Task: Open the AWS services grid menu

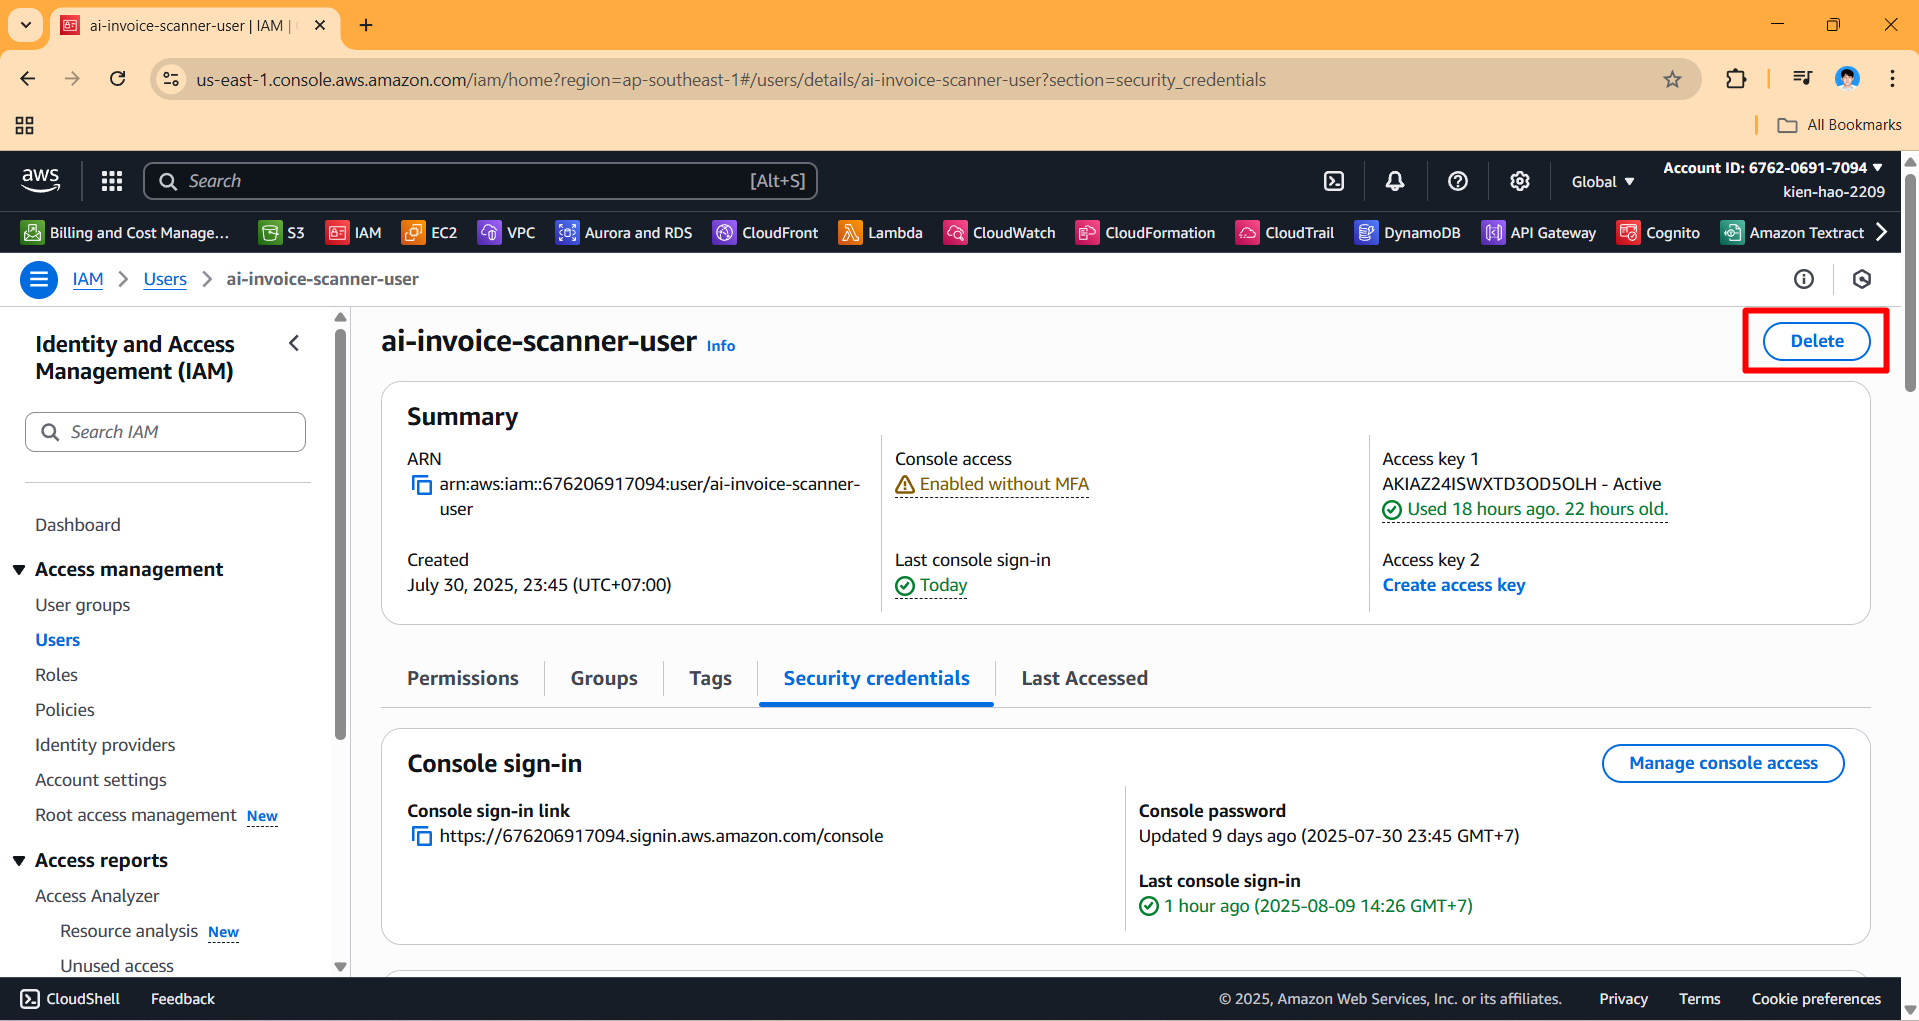Action: point(111,181)
